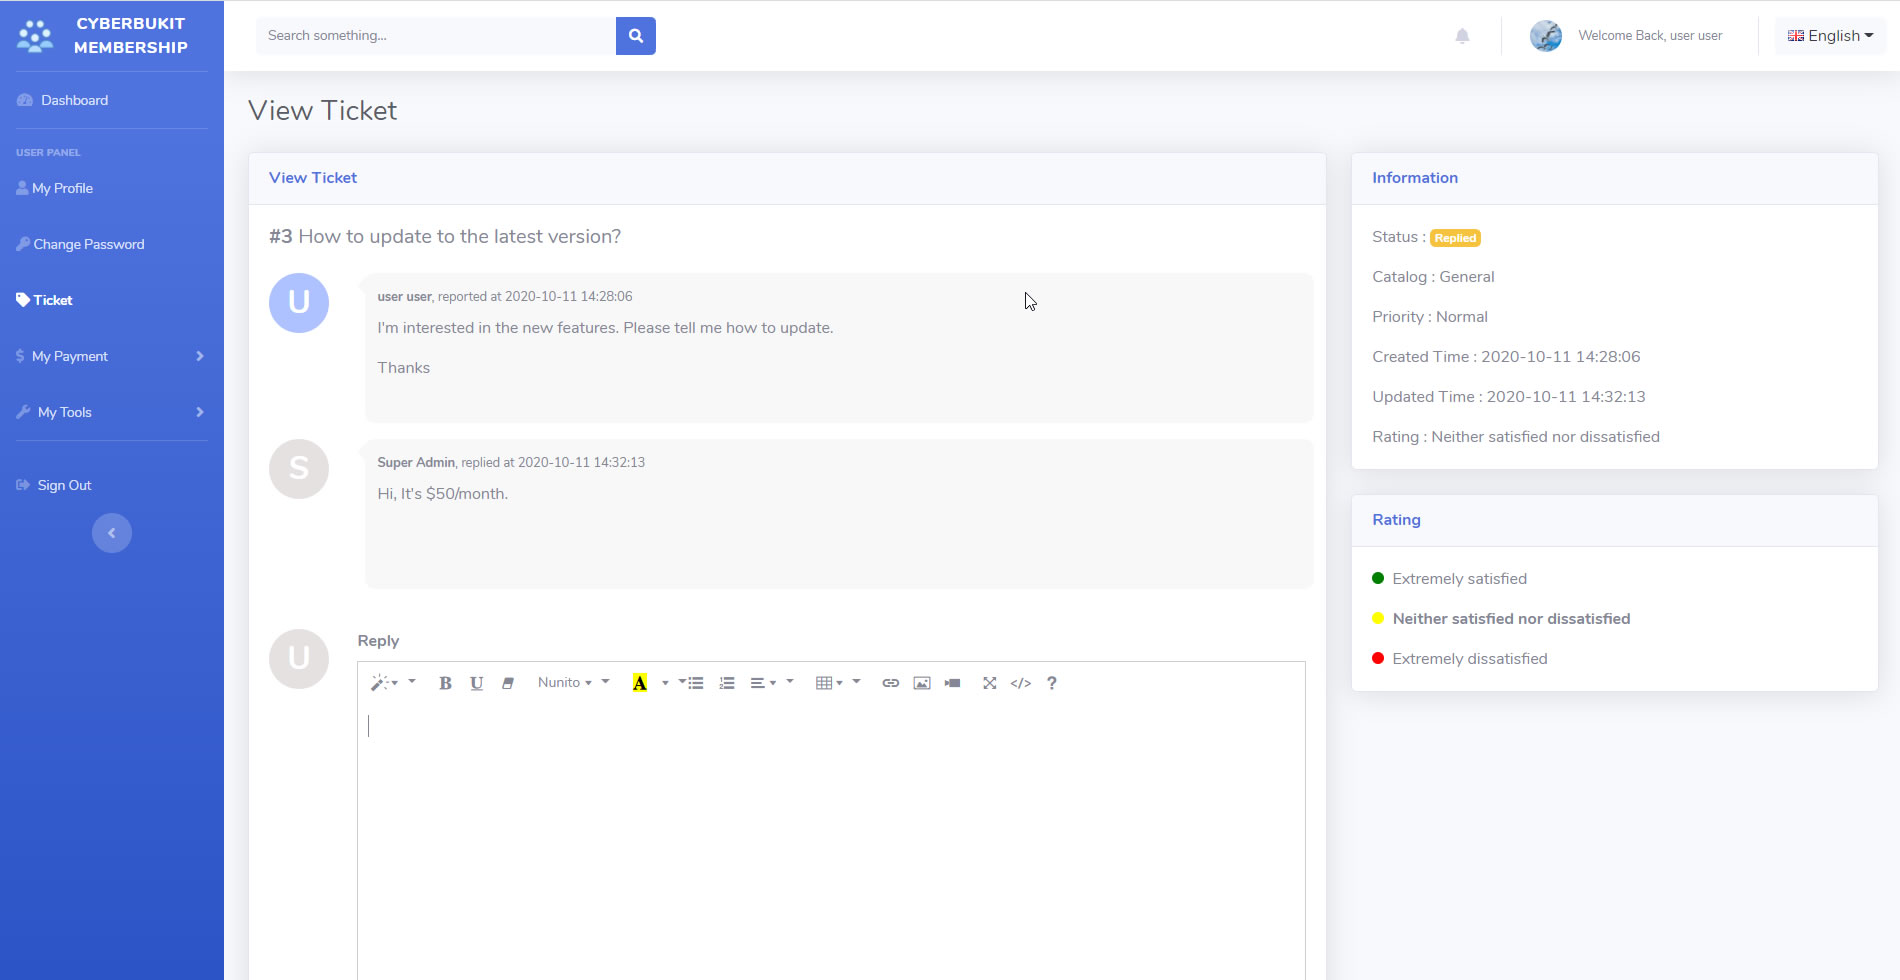Select Neither satisfied nor dissatisfied rating
1900x980 pixels.
(x=1510, y=619)
